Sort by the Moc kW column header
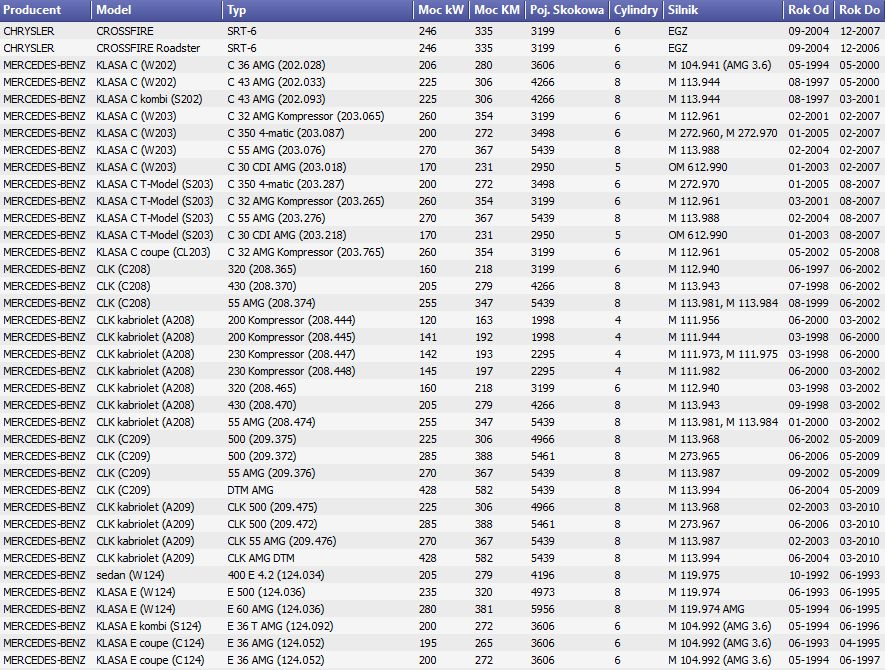885x670 pixels. (441, 10)
